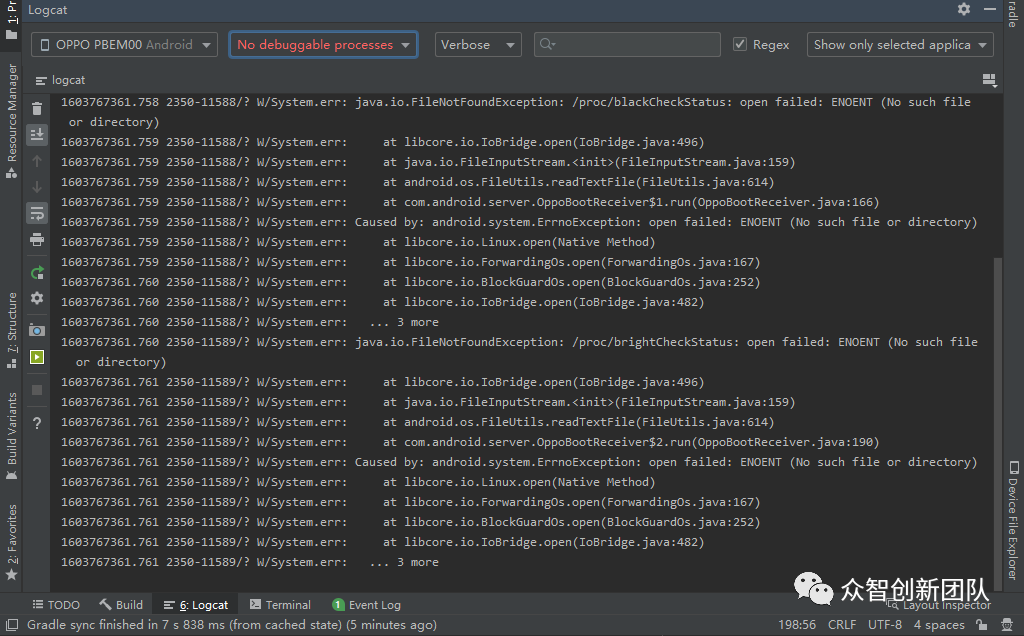Open device dropdown OPPO PBEM00
Viewport: 1024px width, 636px height.
pyautogui.click(x=124, y=44)
